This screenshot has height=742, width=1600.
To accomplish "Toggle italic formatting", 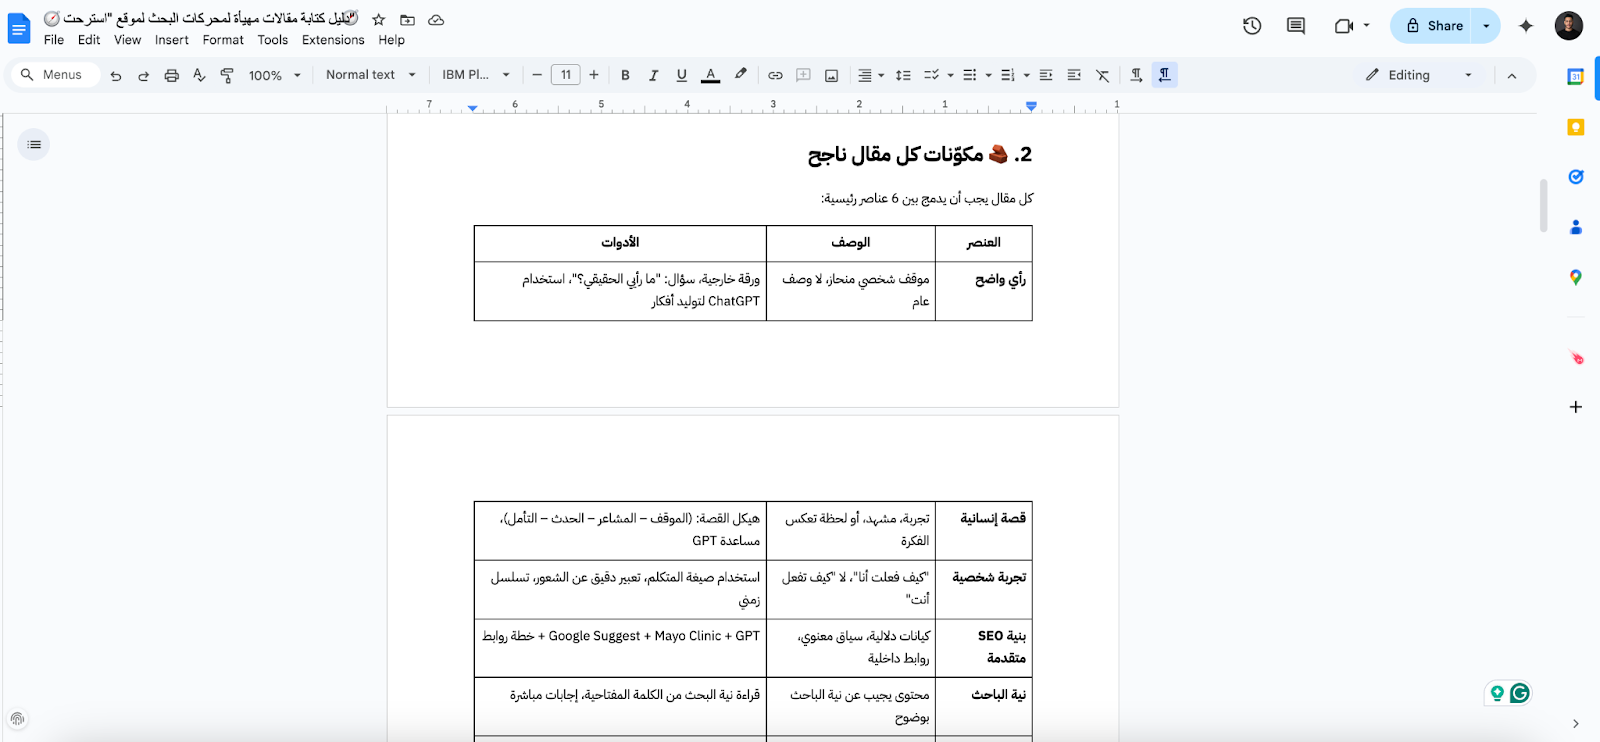I will click(x=653, y=75).
